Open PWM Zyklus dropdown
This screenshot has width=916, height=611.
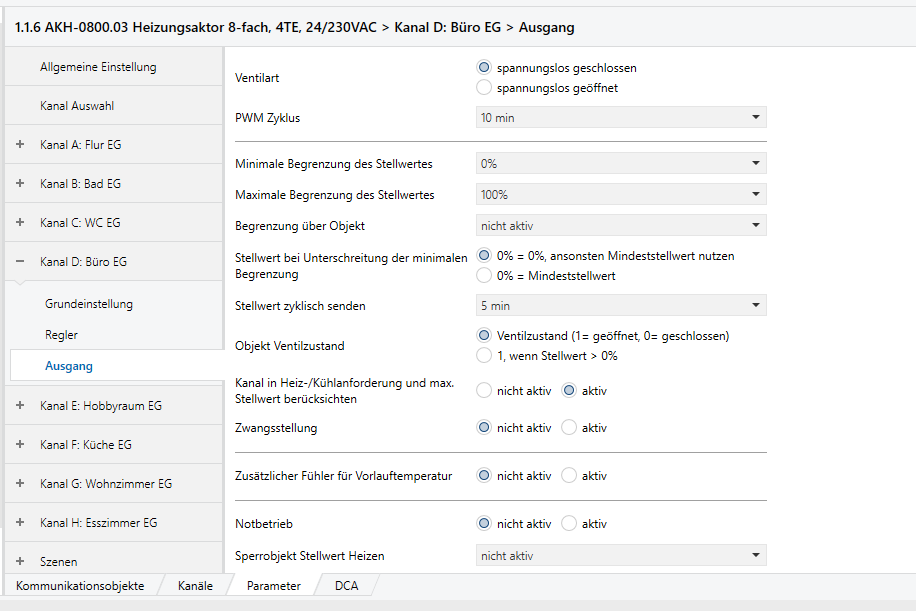621,117
